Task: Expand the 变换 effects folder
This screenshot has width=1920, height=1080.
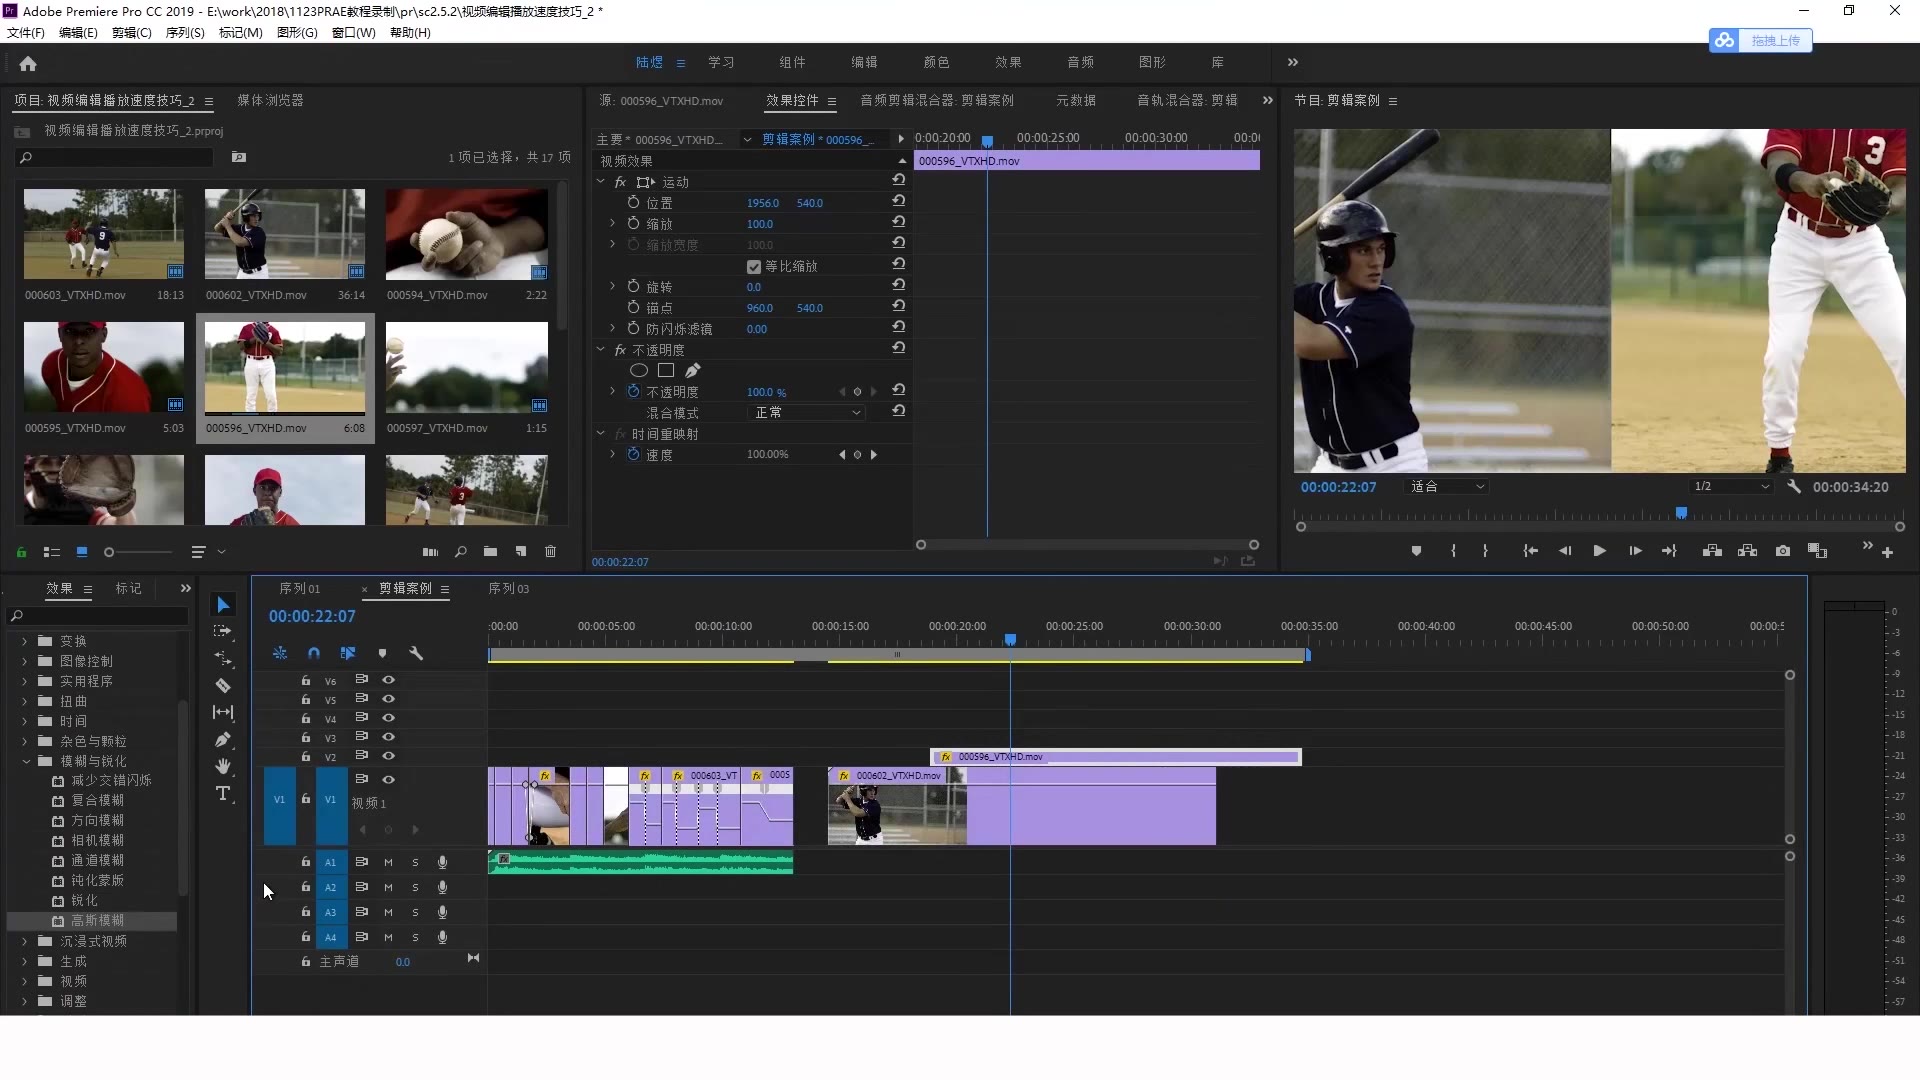Action: [x=25, y=641]
